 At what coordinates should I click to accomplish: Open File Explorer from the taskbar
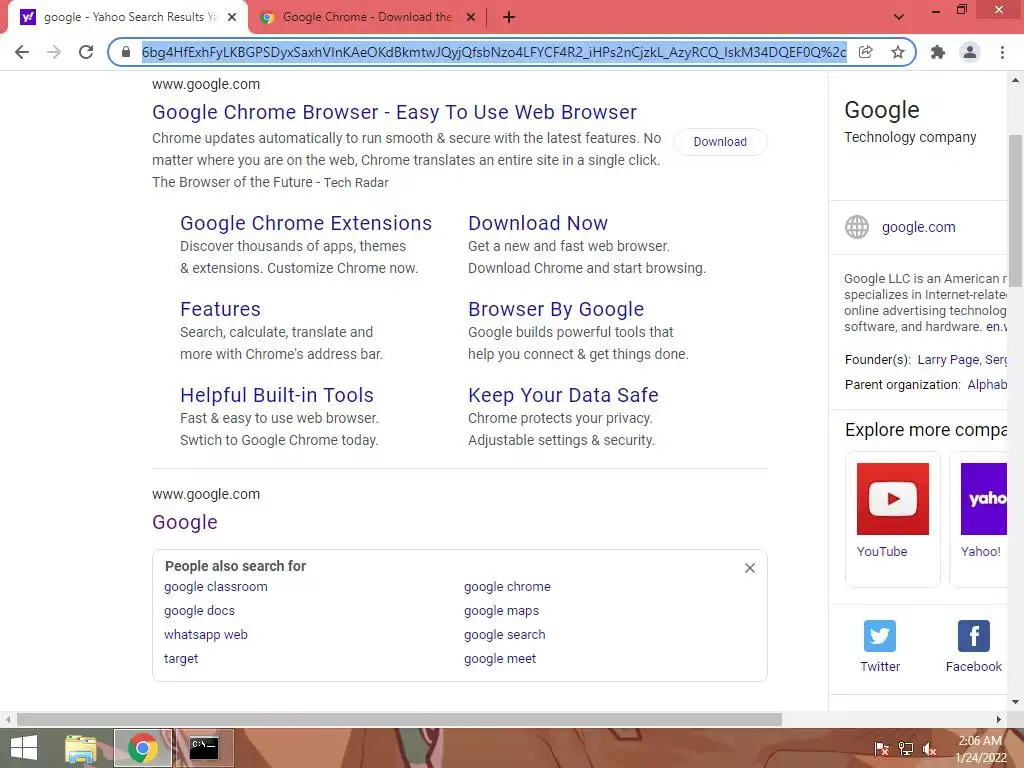pos(80,748)
